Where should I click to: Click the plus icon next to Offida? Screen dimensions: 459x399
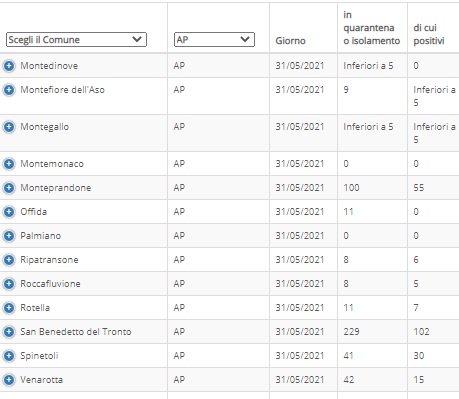pos(9,212)
